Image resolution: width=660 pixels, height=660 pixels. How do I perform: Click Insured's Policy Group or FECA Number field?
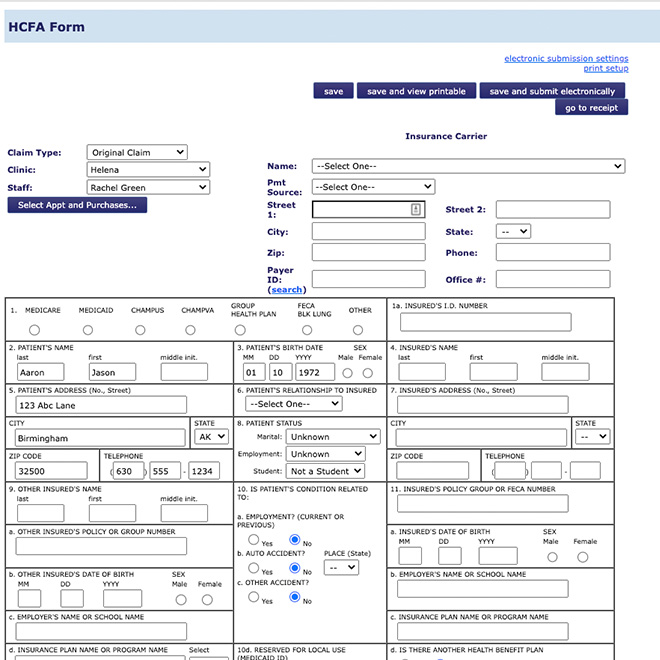(482, 503)
